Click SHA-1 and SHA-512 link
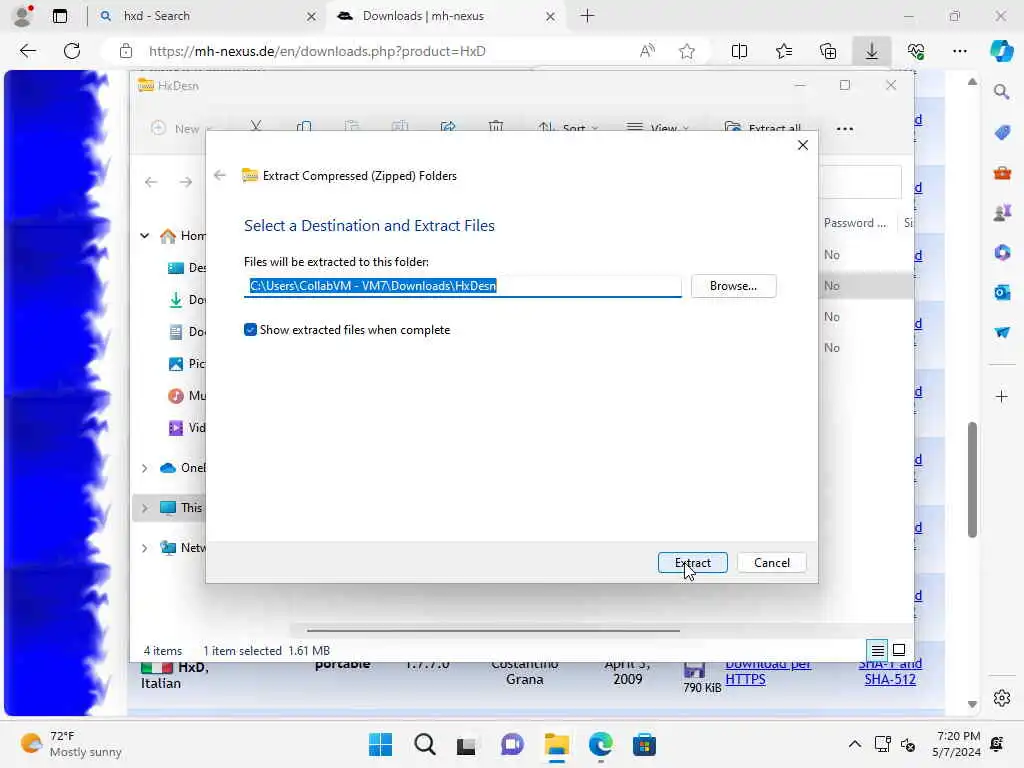 890,671
